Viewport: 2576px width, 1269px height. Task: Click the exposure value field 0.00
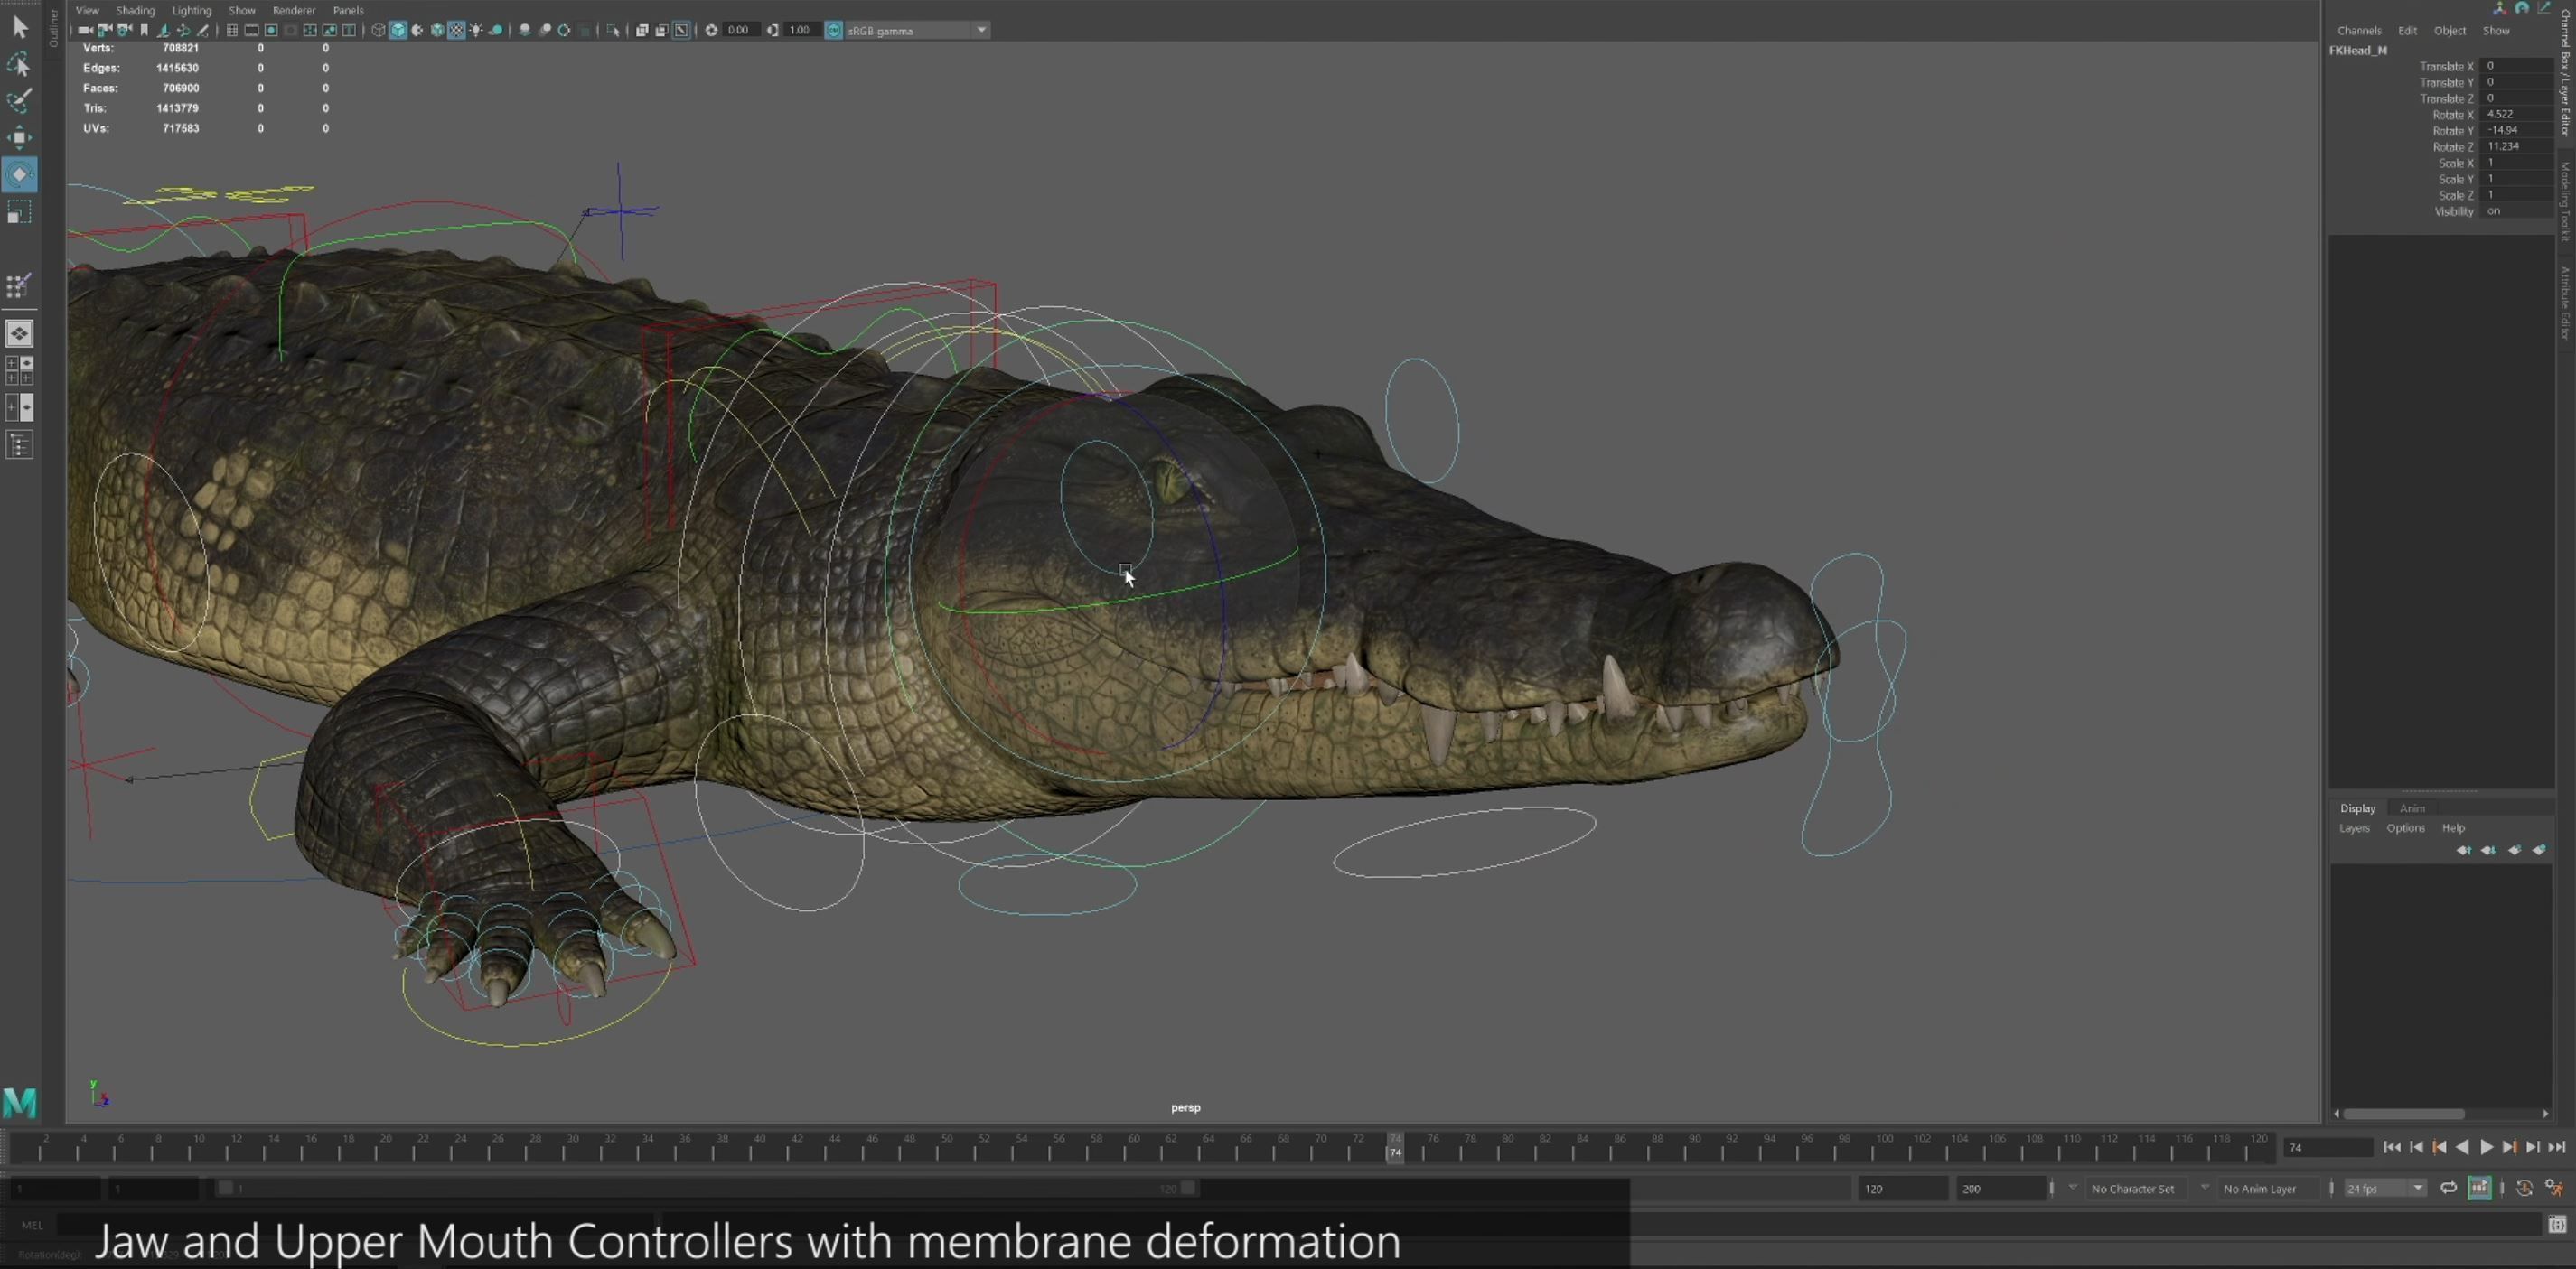[741, 30]
